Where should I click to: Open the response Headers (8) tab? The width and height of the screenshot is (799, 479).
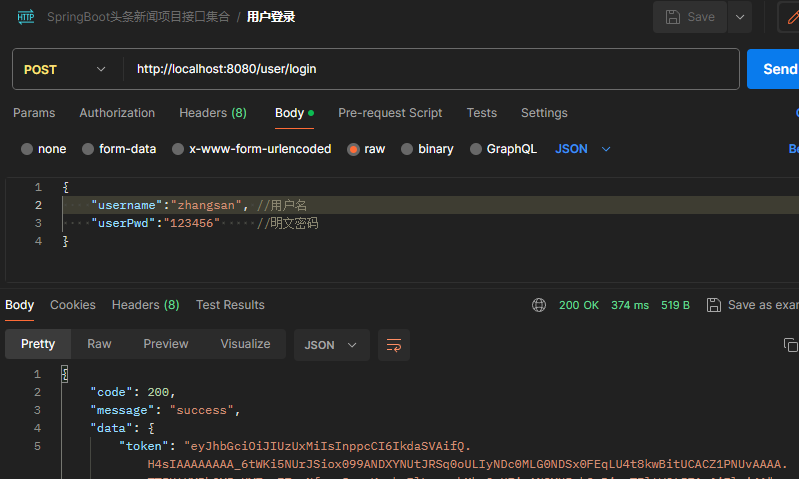click(x=145, y=305)
